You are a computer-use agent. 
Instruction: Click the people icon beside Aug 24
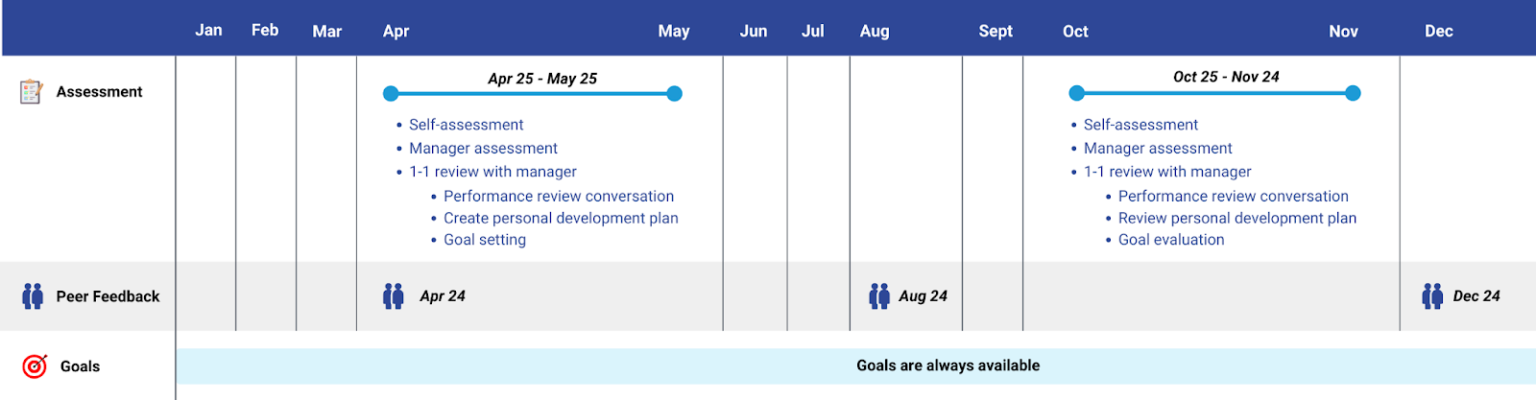point(879,296)
